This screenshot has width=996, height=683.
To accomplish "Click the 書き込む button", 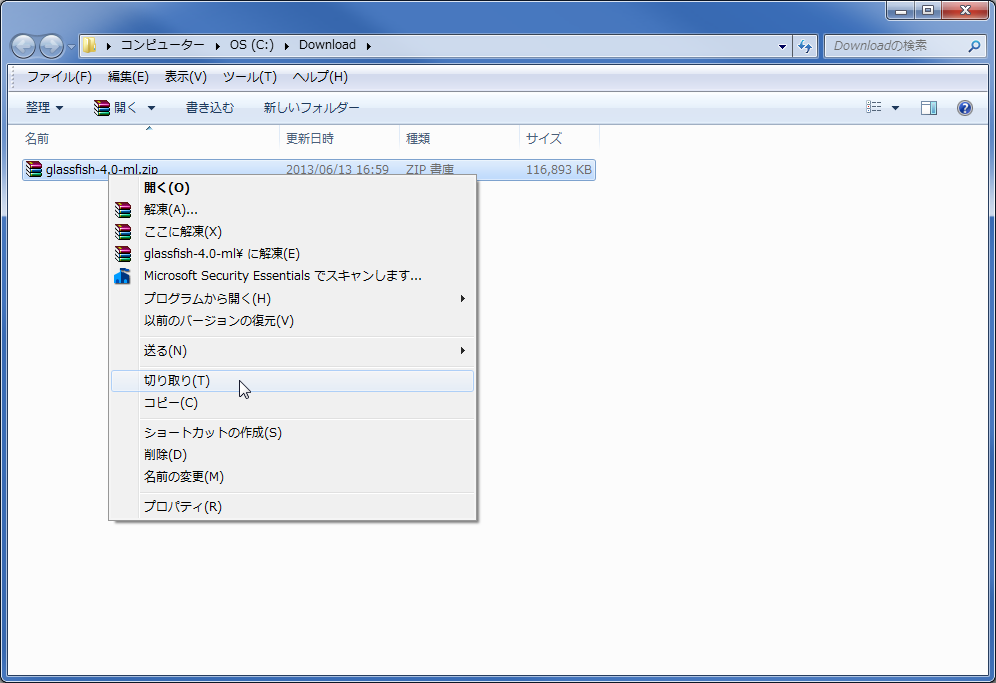I will (210, 107).
